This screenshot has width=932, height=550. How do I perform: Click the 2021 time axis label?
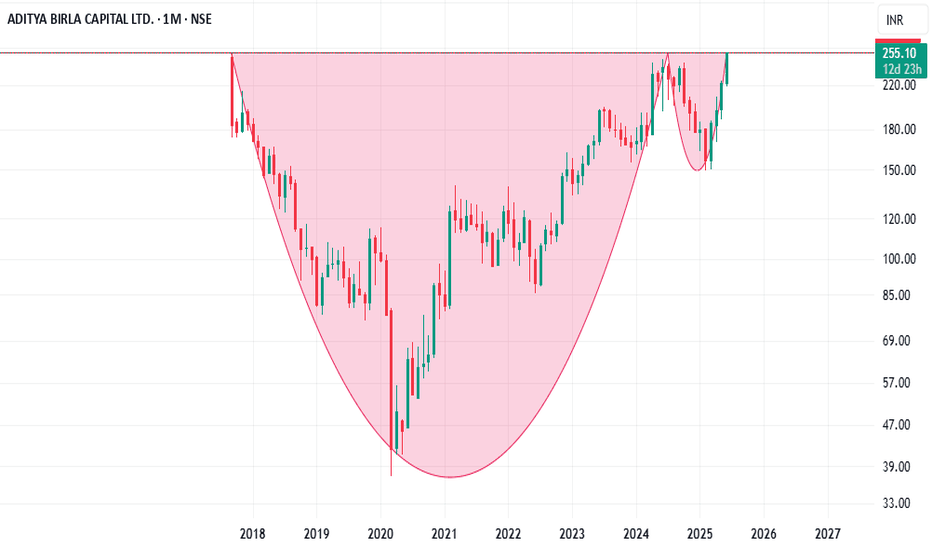tap(444, 534)
